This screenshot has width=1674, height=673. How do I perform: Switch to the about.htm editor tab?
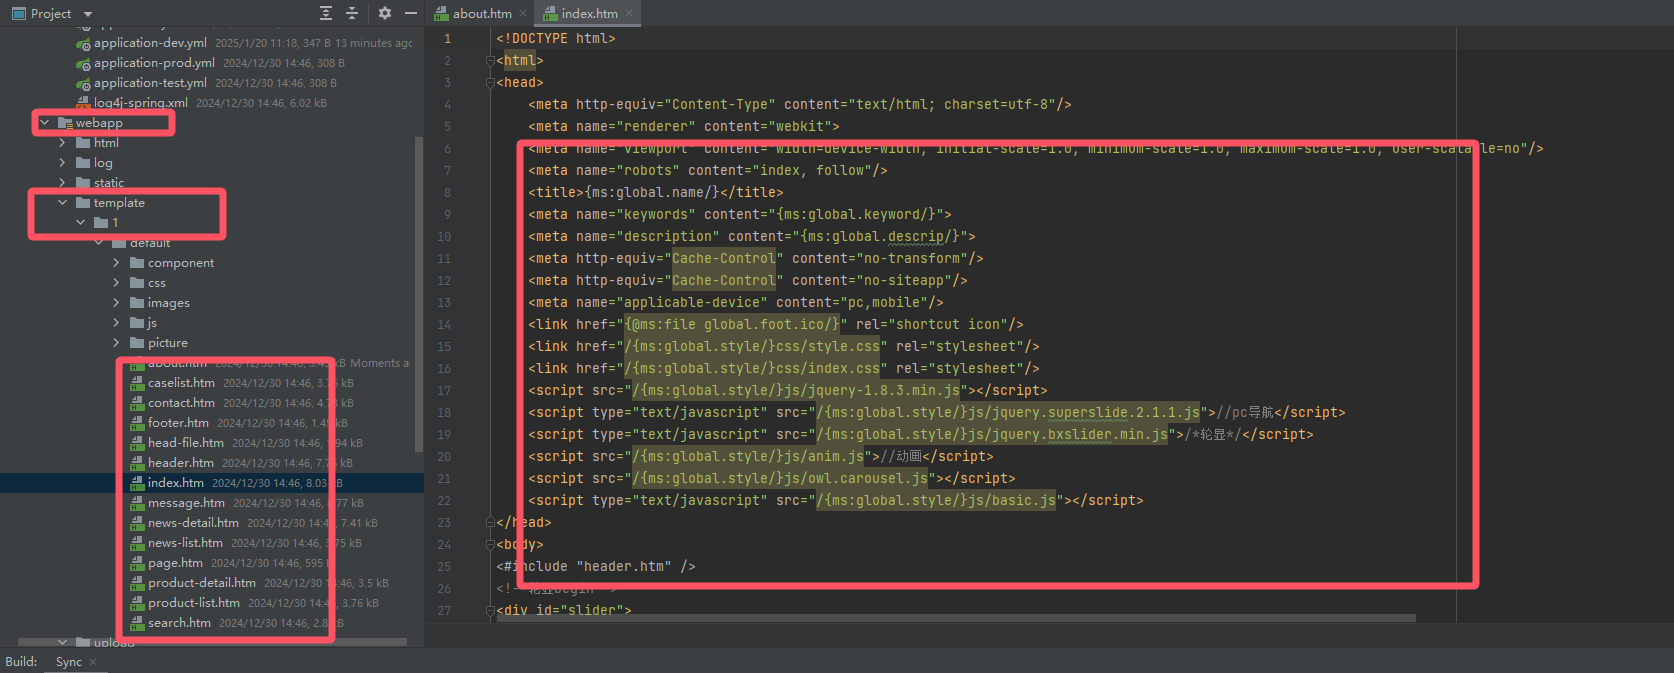(x=481, y=13)
